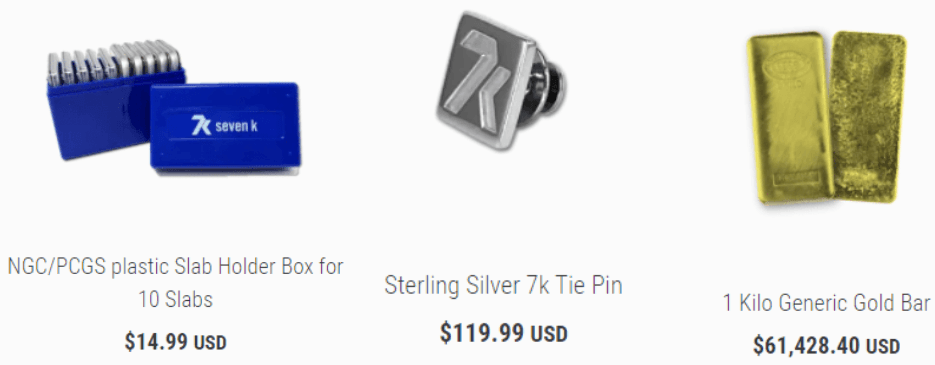Click the seven k logo on blue lid
This screenshot has height=365, width=935.
[x=224, y=126]
